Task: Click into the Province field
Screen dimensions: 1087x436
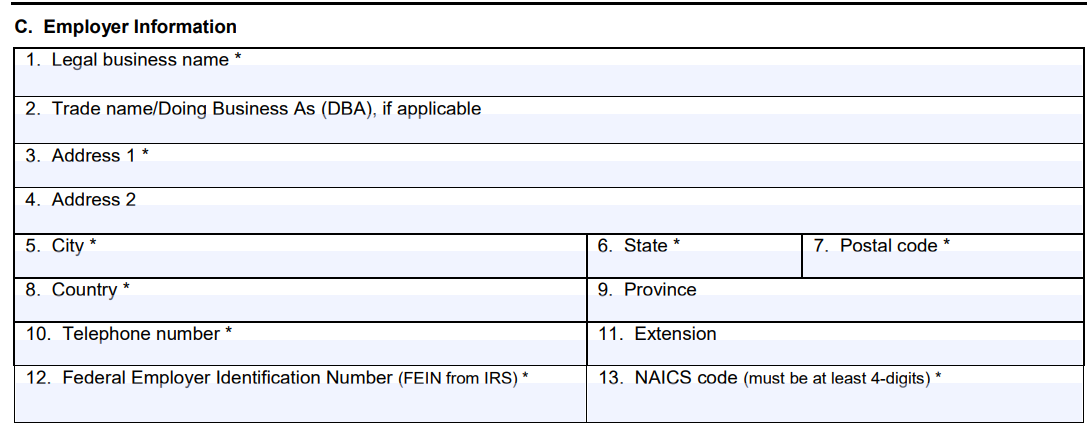Action: [x=835, y=309]
